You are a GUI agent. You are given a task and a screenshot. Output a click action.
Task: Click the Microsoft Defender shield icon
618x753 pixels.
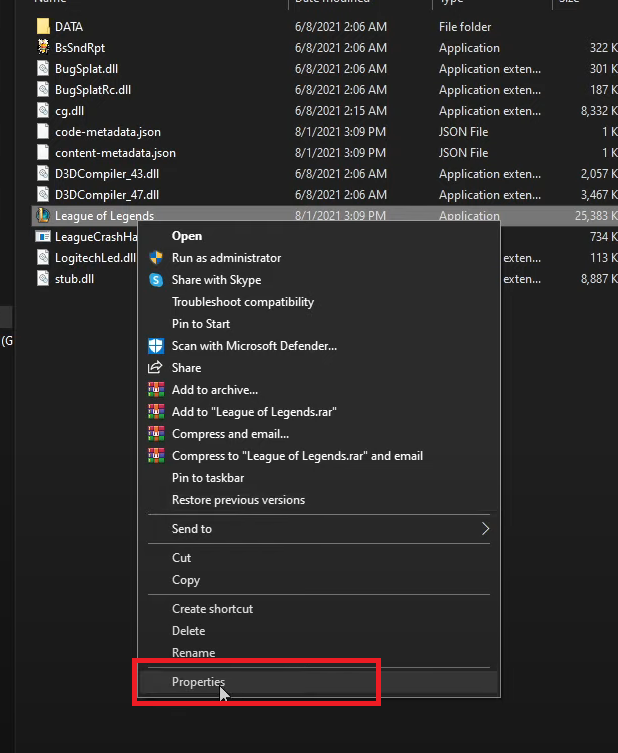tap(156, 346)
